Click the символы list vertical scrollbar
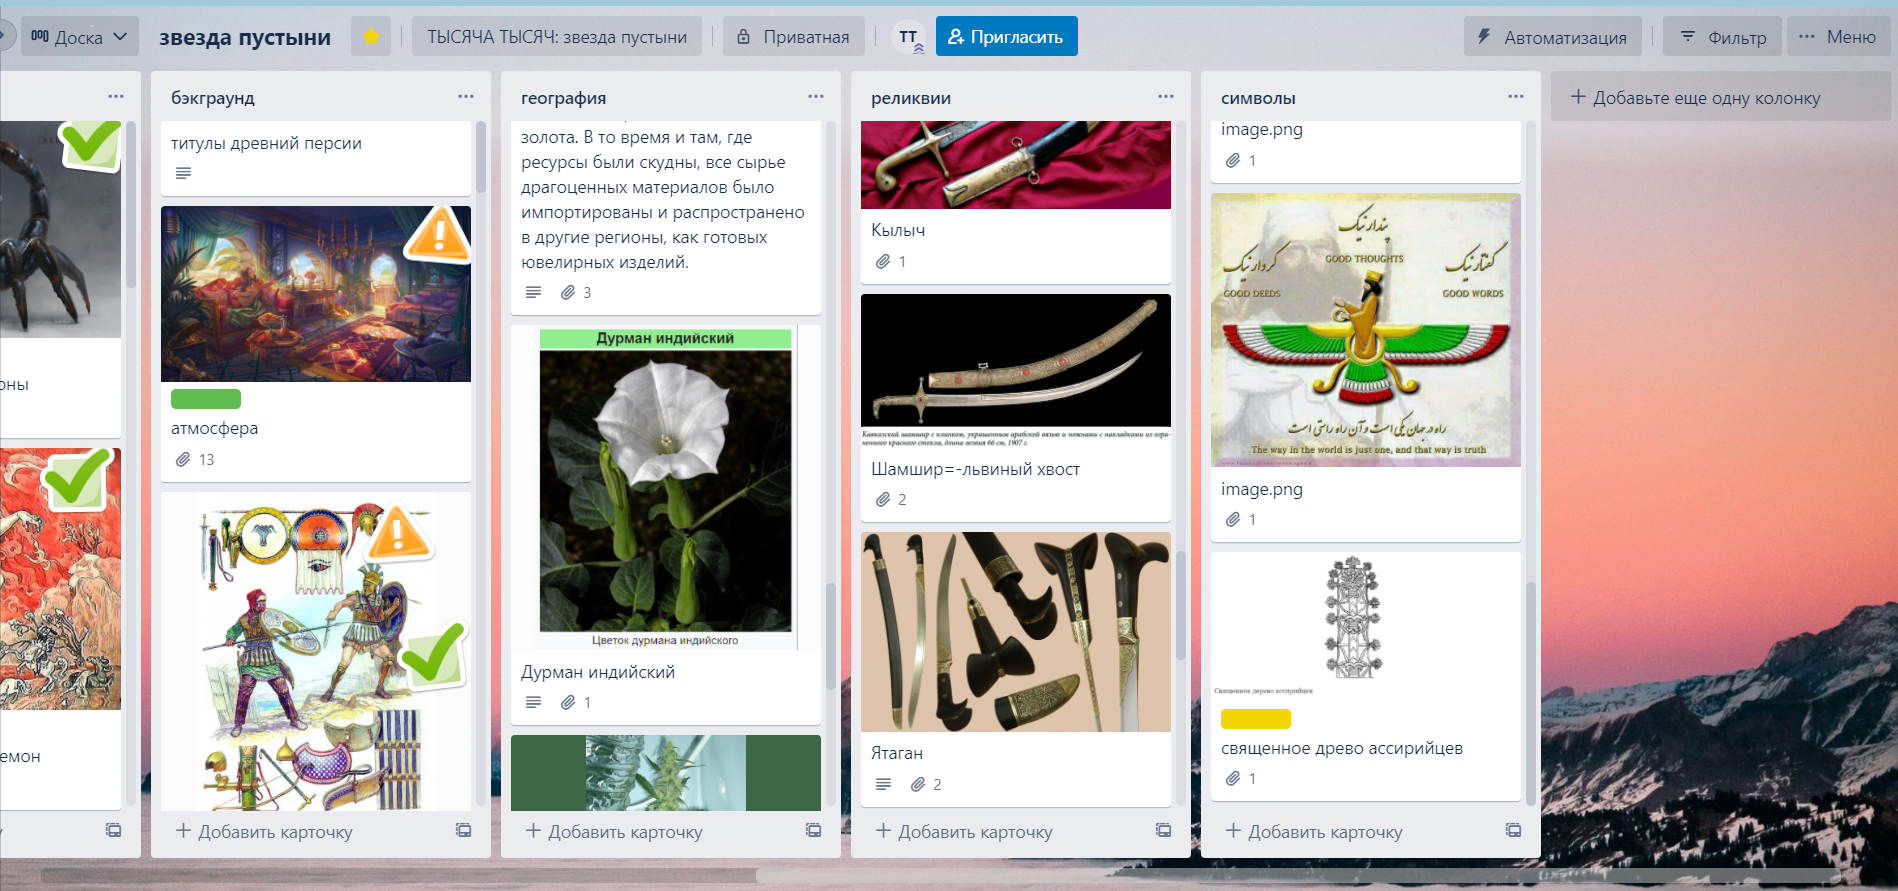 pos(1531,694)
